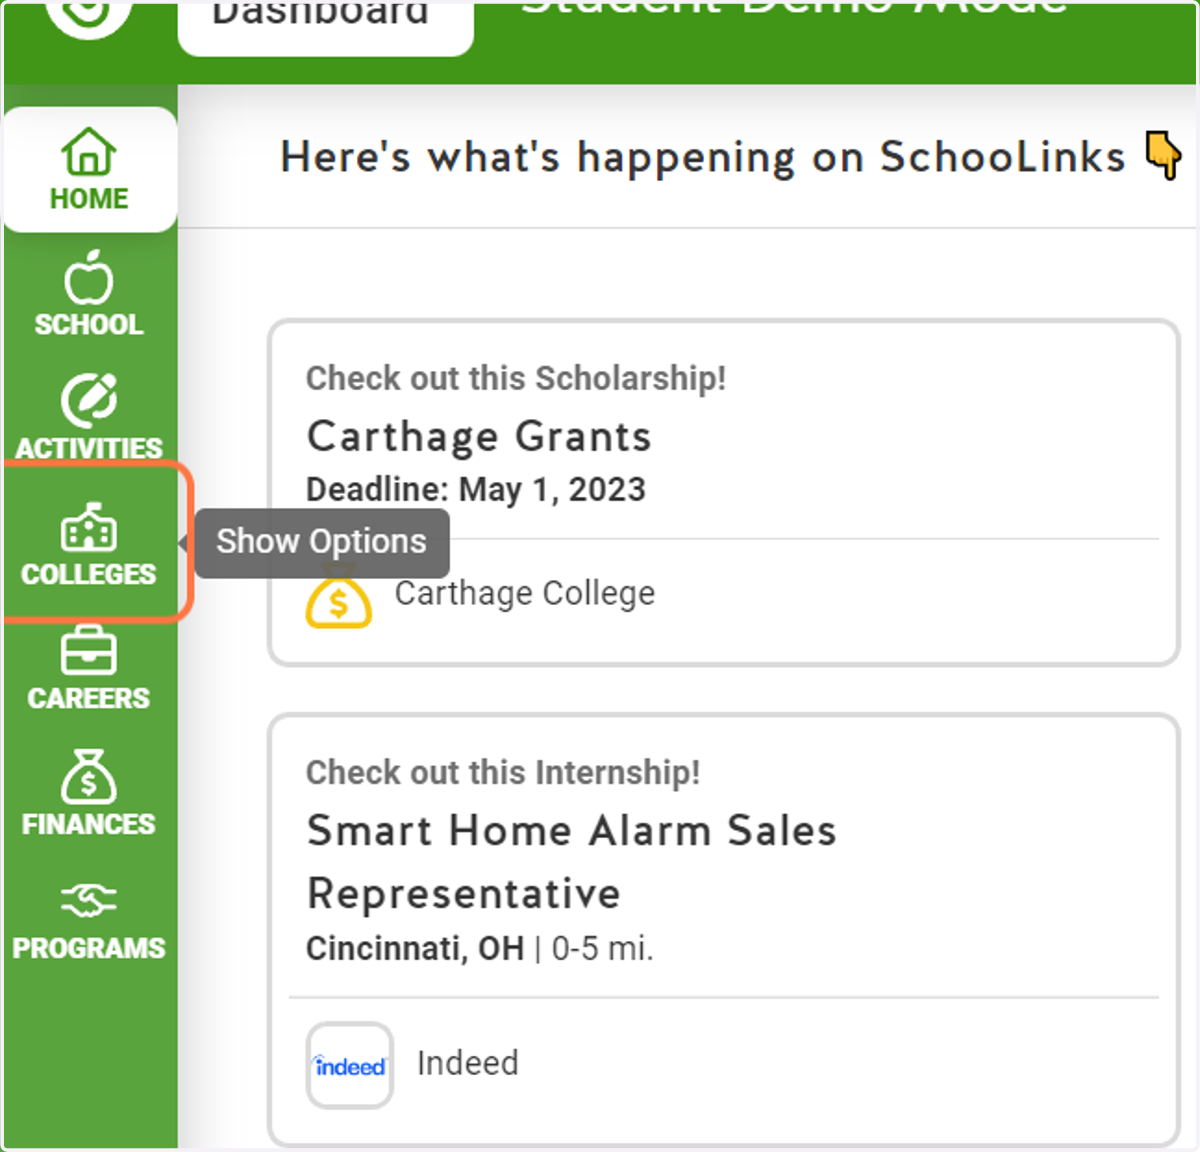Open the Finances money bag icon
1200x1152 pixels.
coord(89,777)
